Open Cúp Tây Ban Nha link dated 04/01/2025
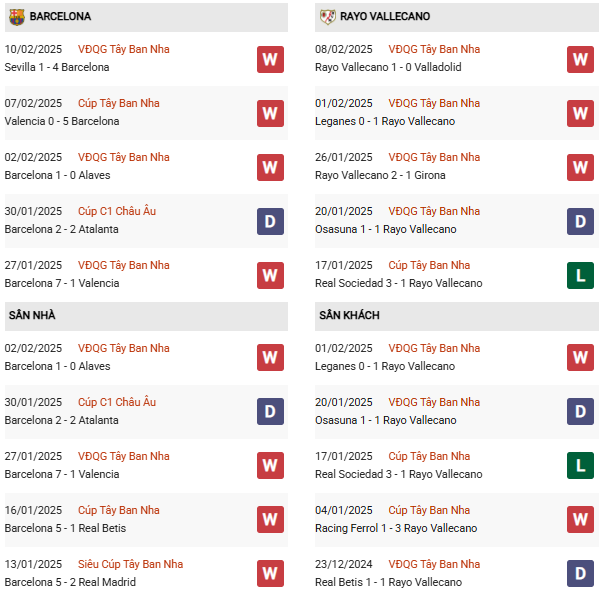The width and height of the screenshot is (600, 594). (429, 510)
